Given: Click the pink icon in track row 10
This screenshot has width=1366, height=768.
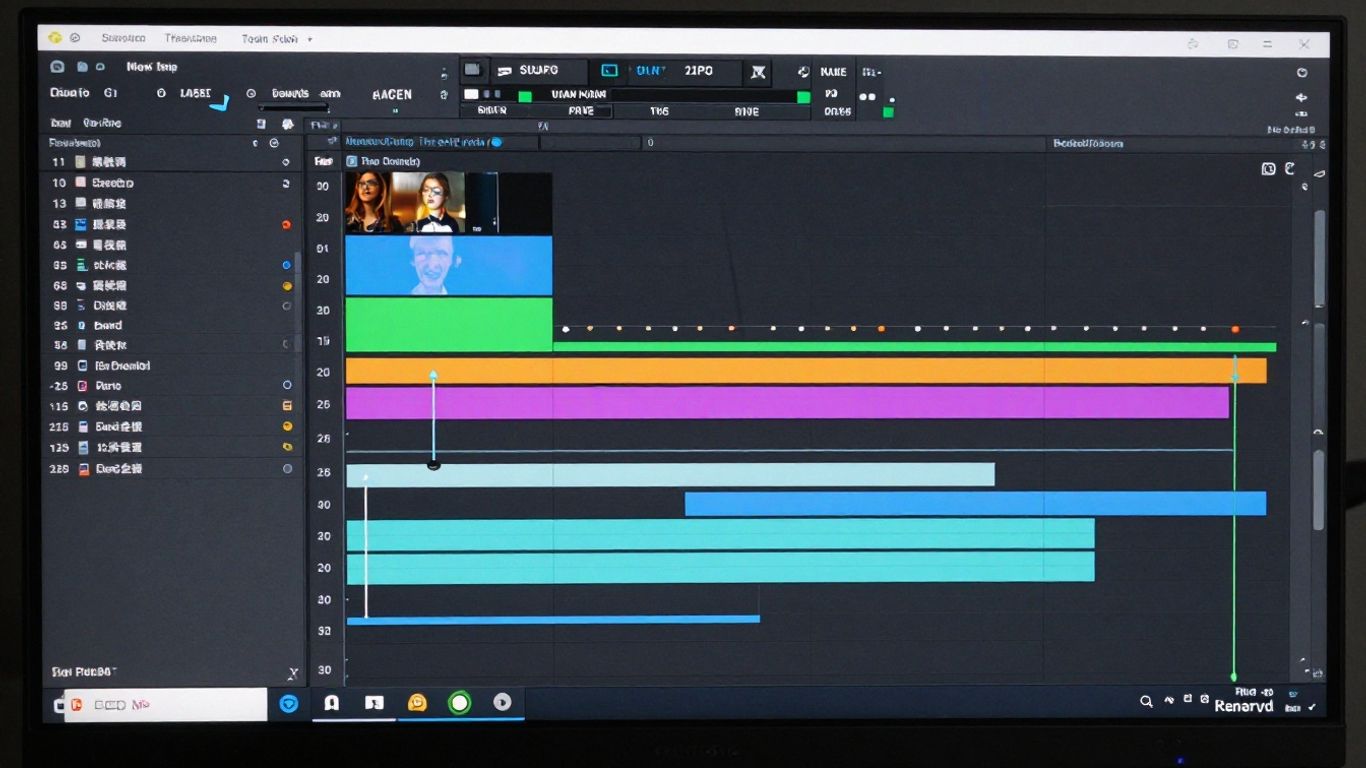Looking at the screenshot, I should click(x=81, y=183).
